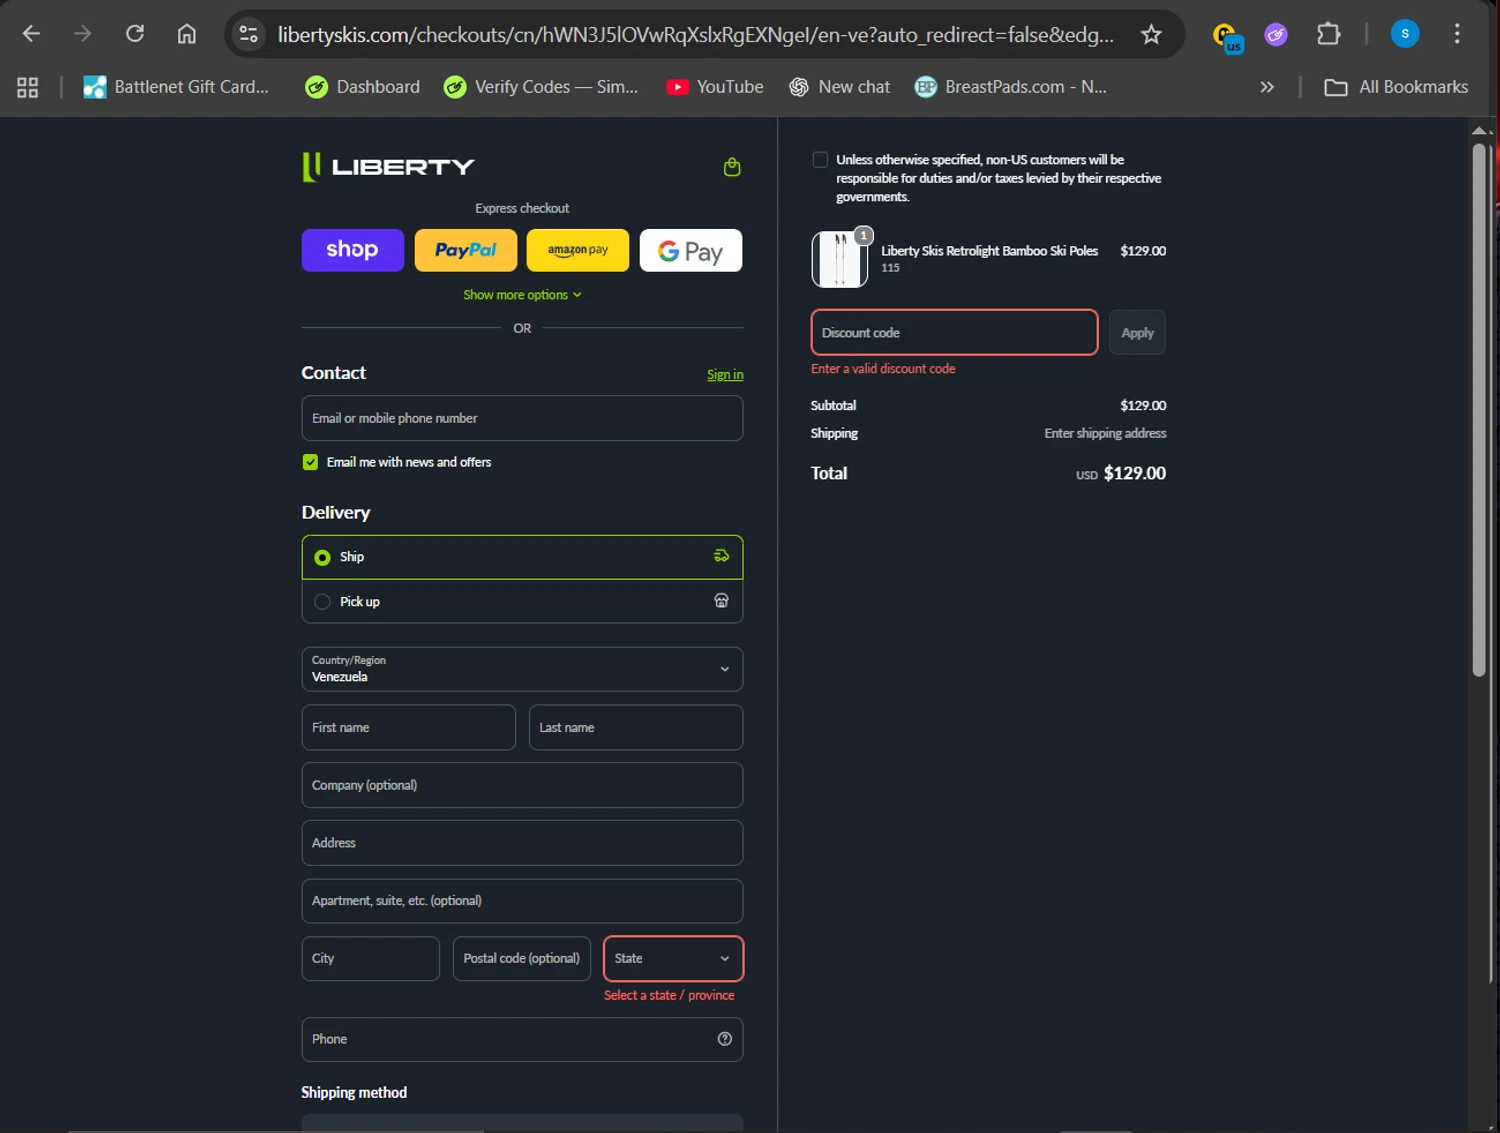The height and width of the screenshot is (1133, 1500).
Task: Show more bookmarks with double chevron
Action: click(1267, 87)
